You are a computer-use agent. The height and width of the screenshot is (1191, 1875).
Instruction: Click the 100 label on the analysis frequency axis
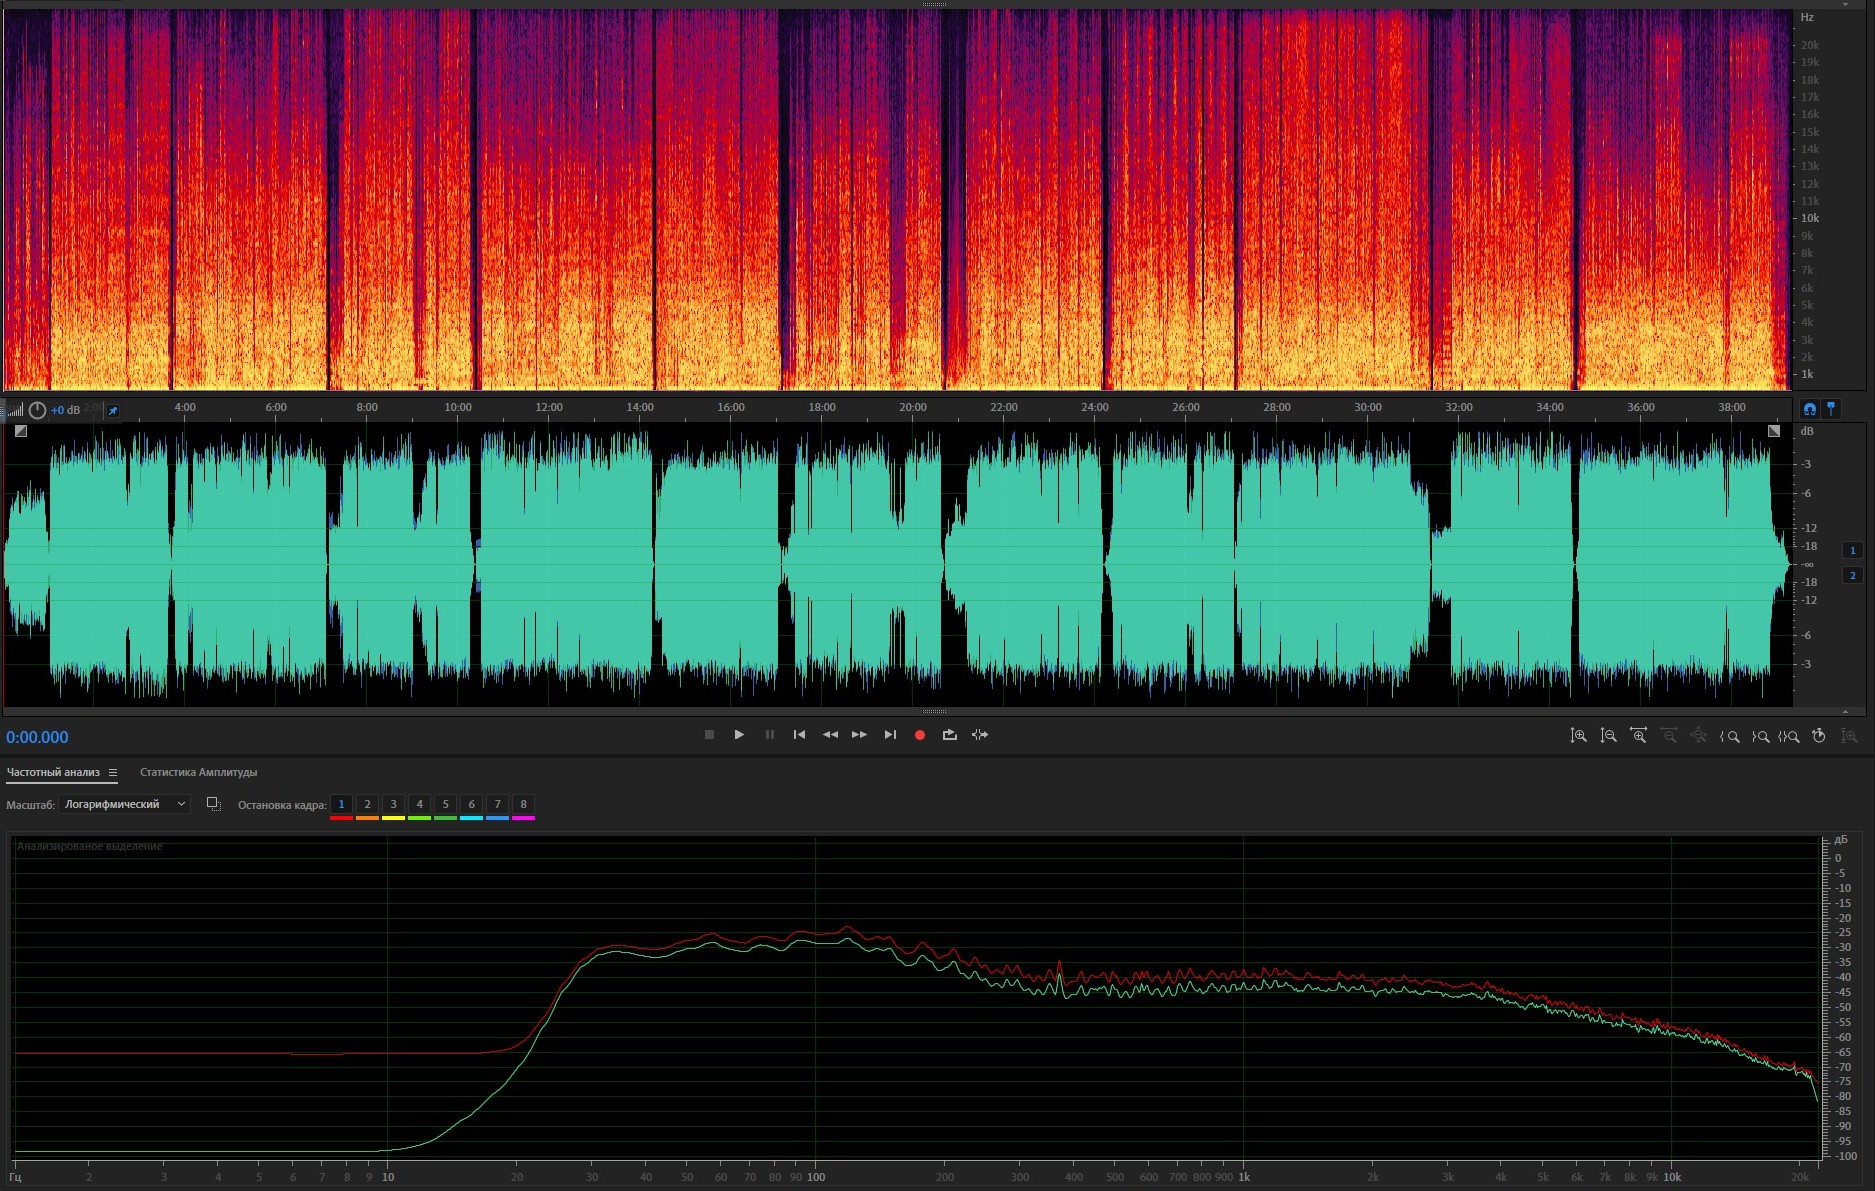point(816,1177)
